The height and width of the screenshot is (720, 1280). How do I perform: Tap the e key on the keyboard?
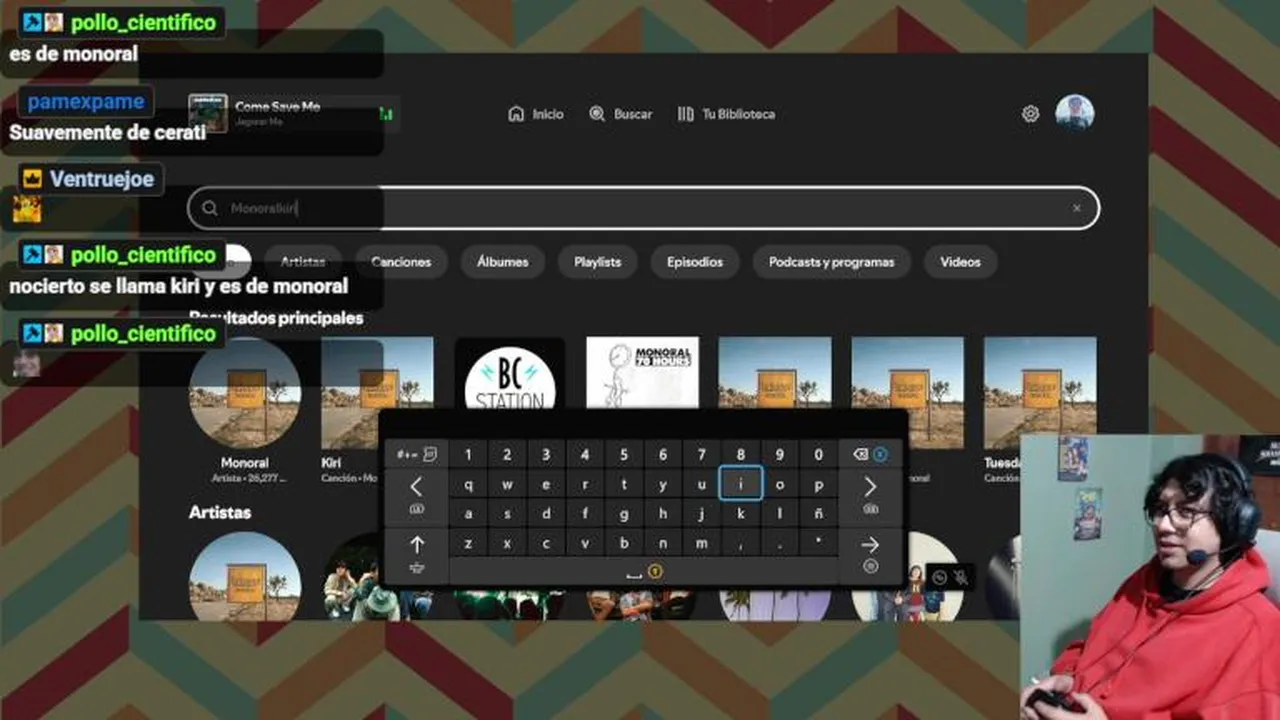click(x=546, y=485)
